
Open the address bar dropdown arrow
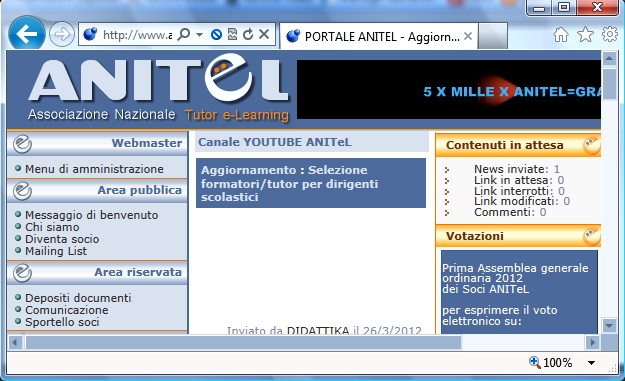pyautogui.click(x=199, y=35)
